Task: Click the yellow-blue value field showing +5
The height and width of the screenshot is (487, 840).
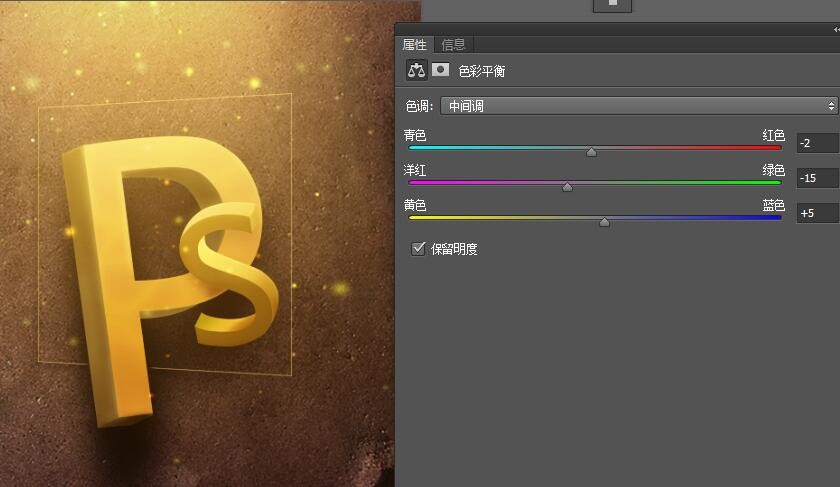Action: [817, 213]
